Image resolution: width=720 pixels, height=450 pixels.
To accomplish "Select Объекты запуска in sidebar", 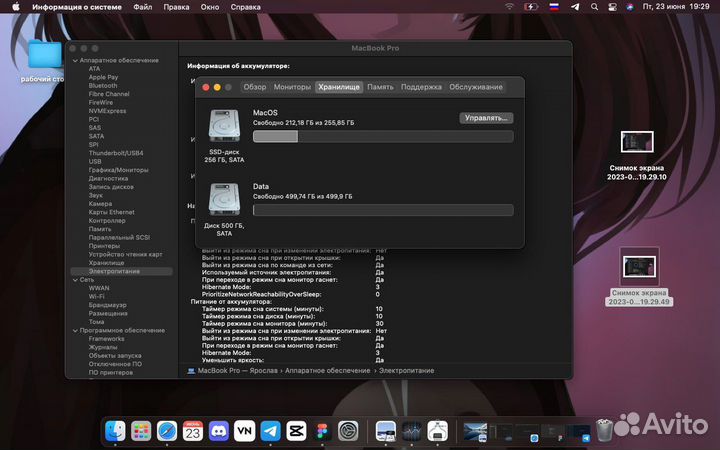I will click(x=115, y=356).
